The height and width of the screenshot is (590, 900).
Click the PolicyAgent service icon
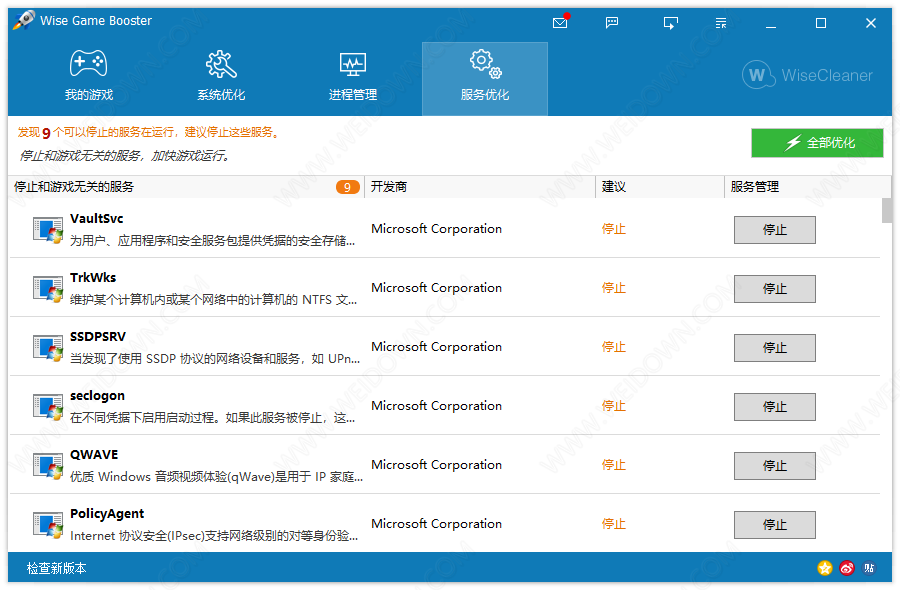[x=48, y=525]
